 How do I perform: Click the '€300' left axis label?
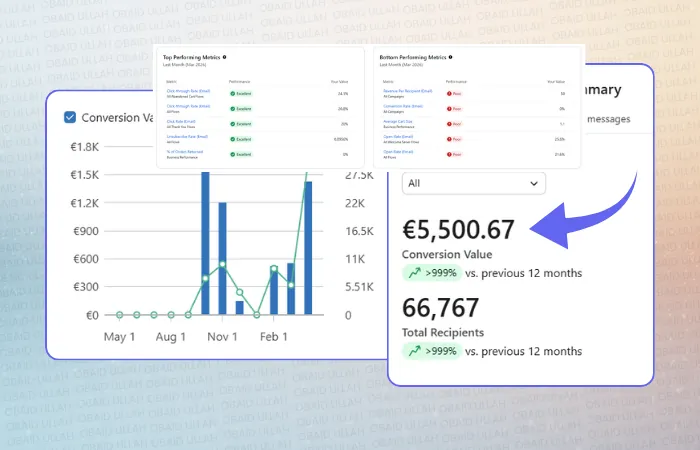86,287
